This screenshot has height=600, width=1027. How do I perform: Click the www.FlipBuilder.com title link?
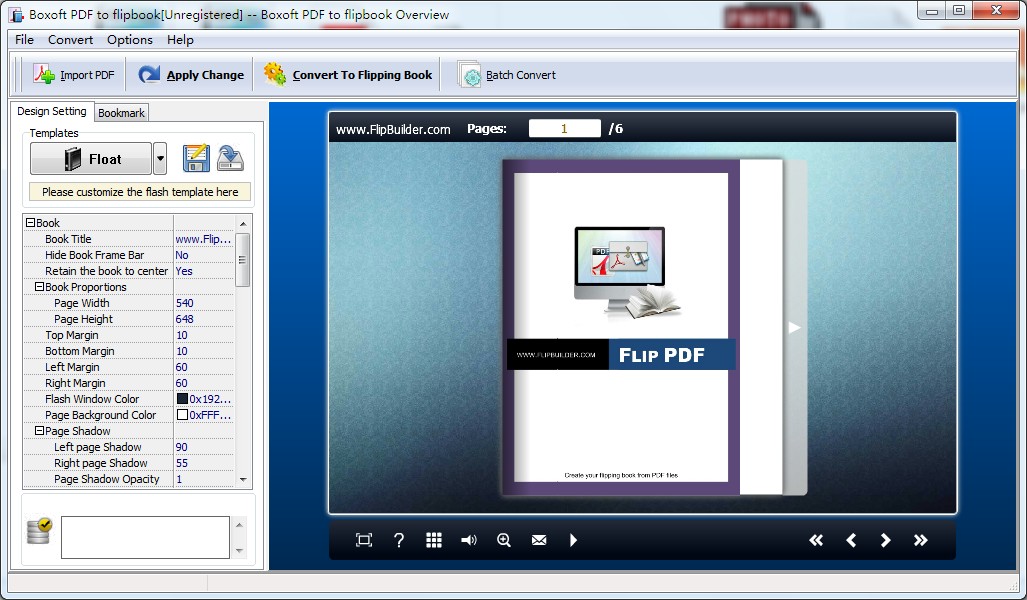click(393, 129)
